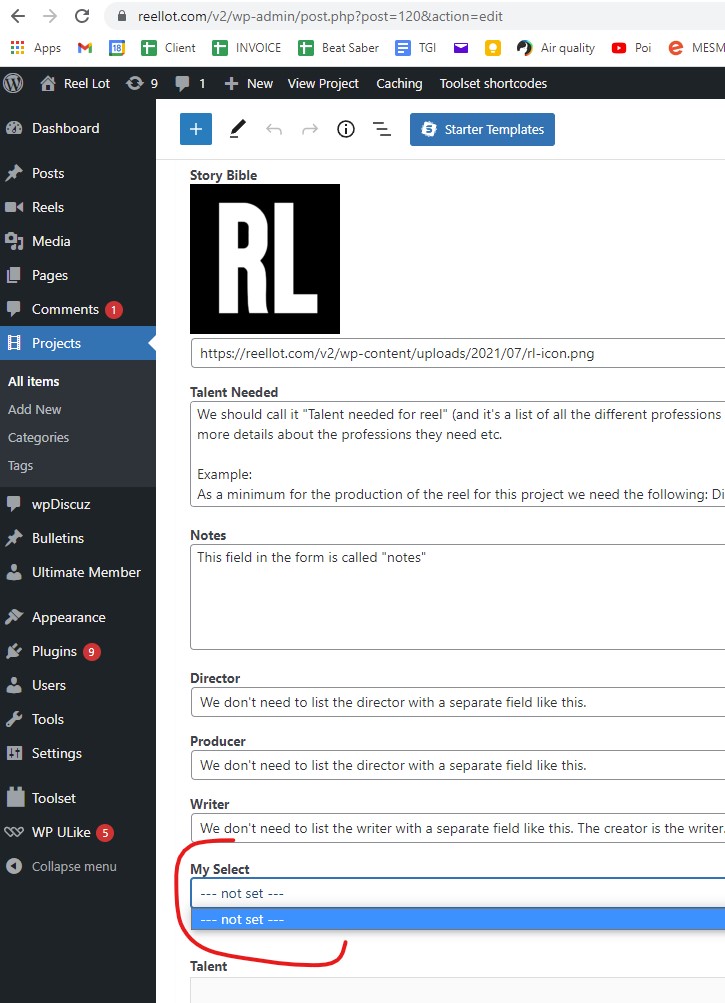The width and height of the screenshot is (725, 1003).
Task: Click the Story Bible image URL field
Action: coord(458,353)
